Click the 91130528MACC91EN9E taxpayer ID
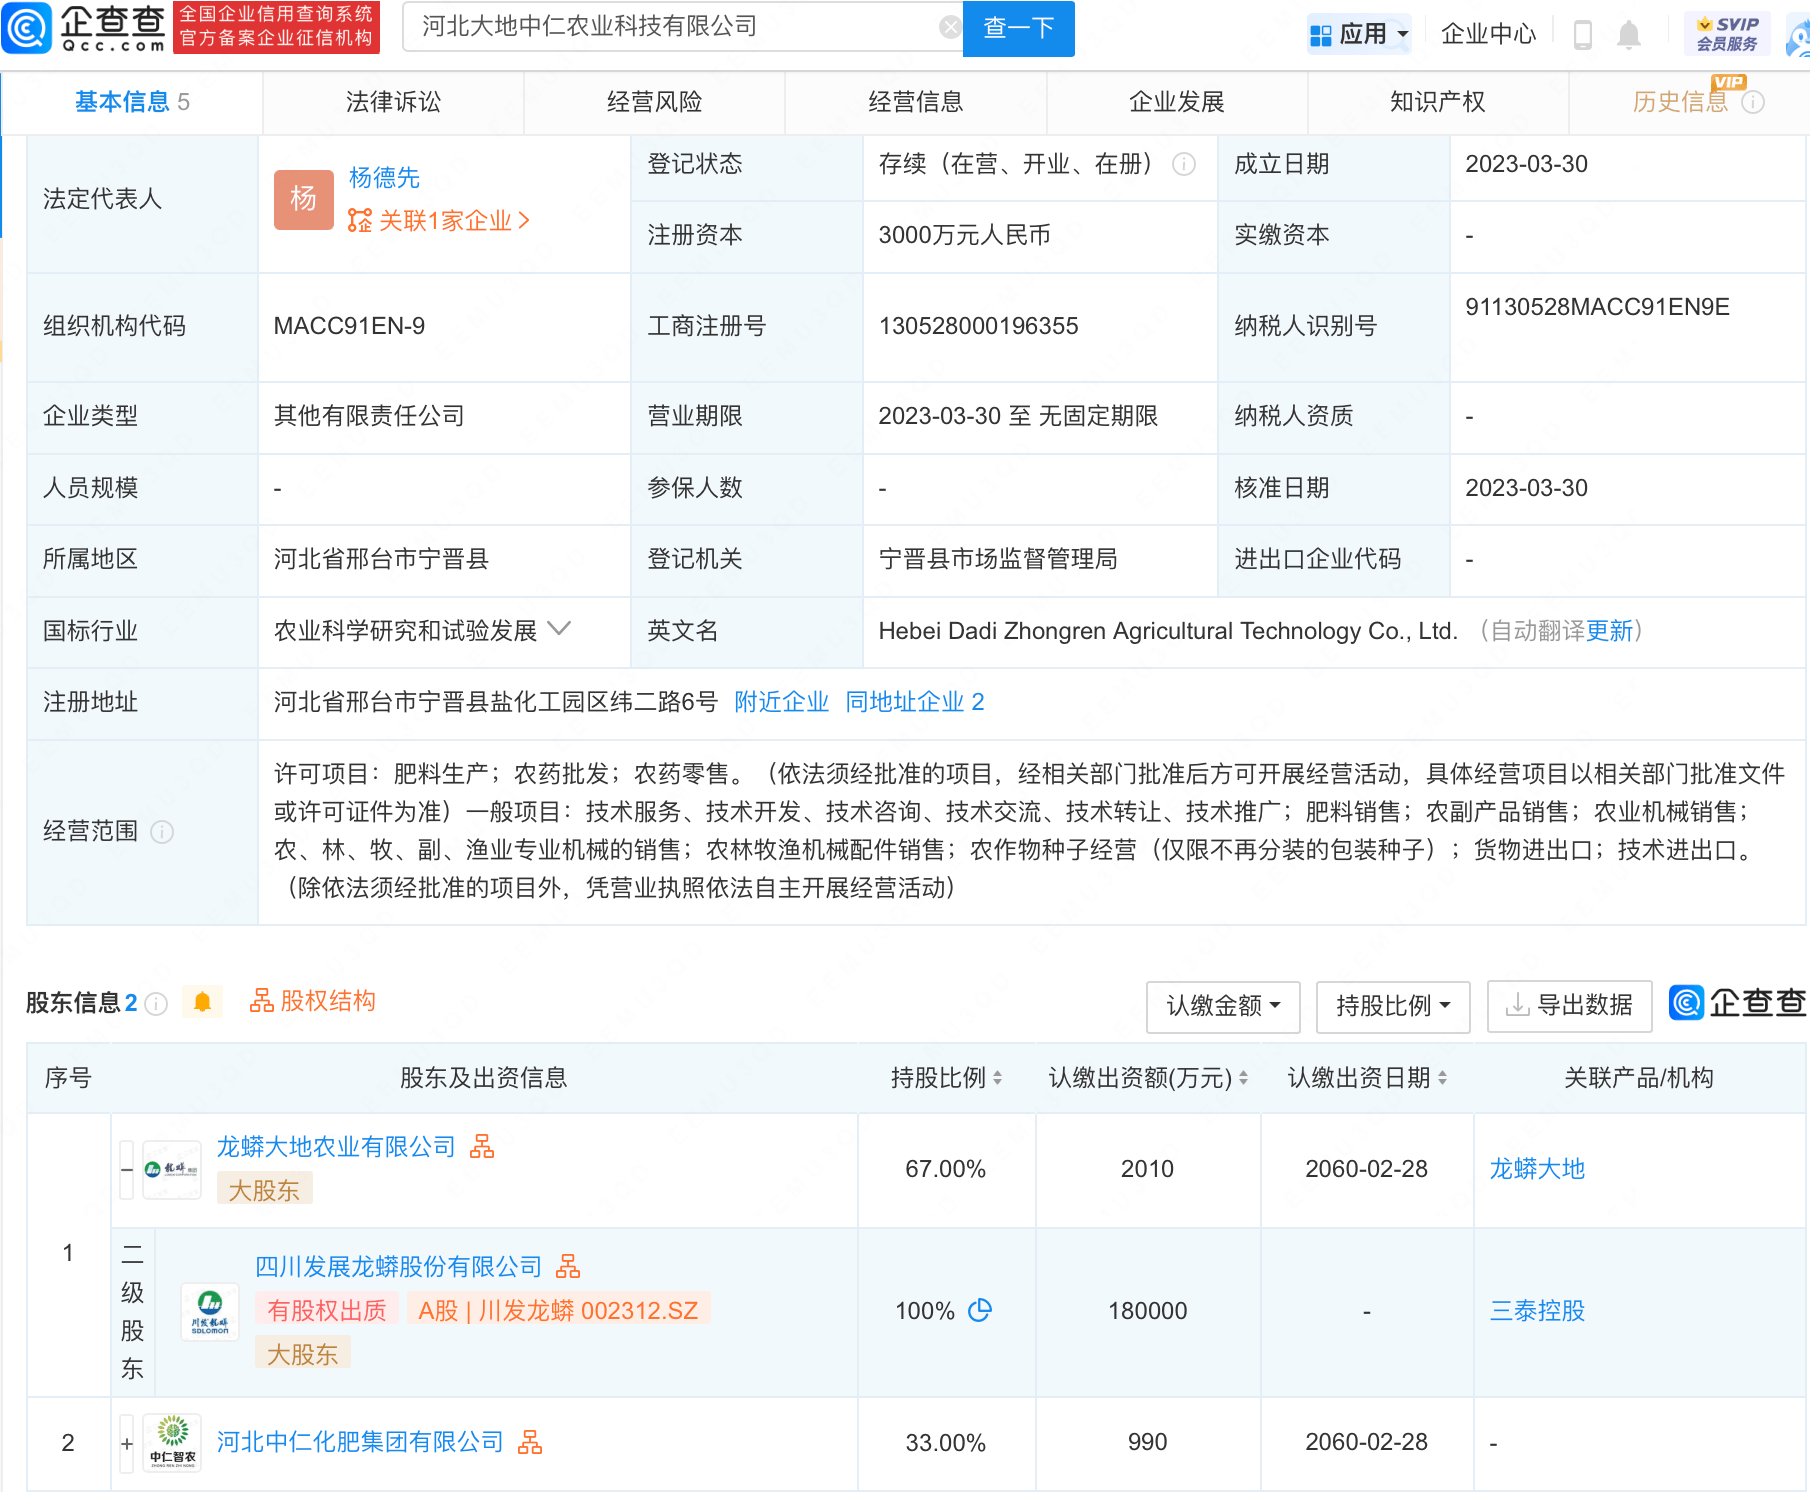Viewport: 1810px width, 1492px height. coord(1597,307)
